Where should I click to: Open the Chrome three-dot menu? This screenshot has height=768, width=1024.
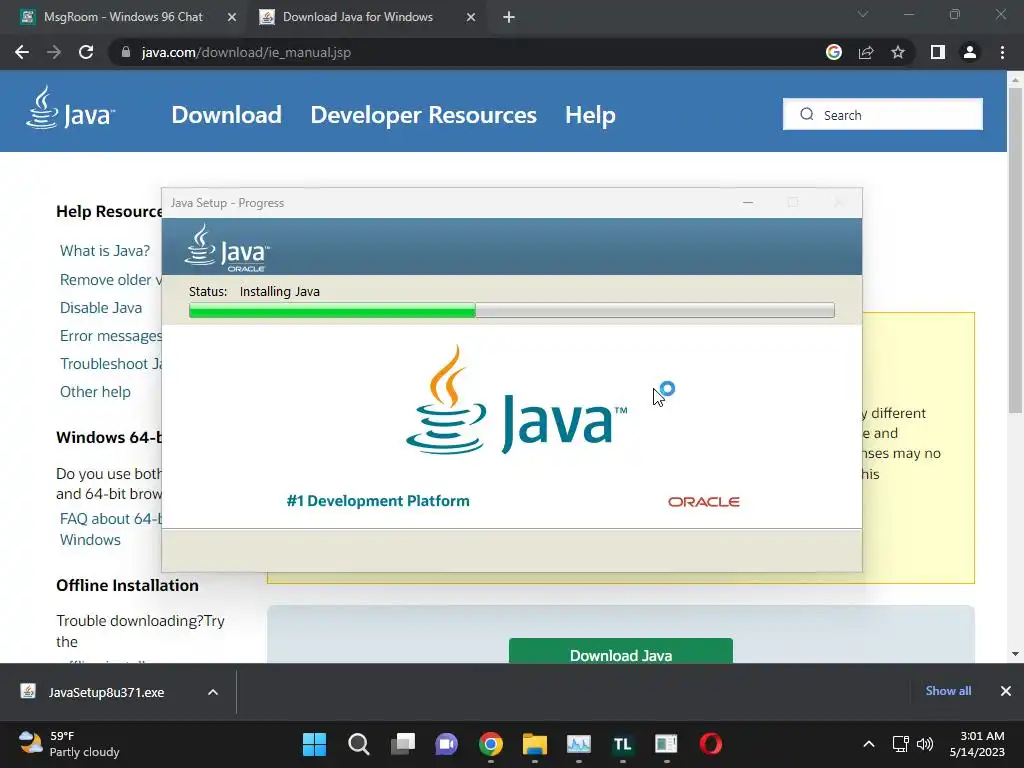pyautogui.click(x=1002, y=52)
